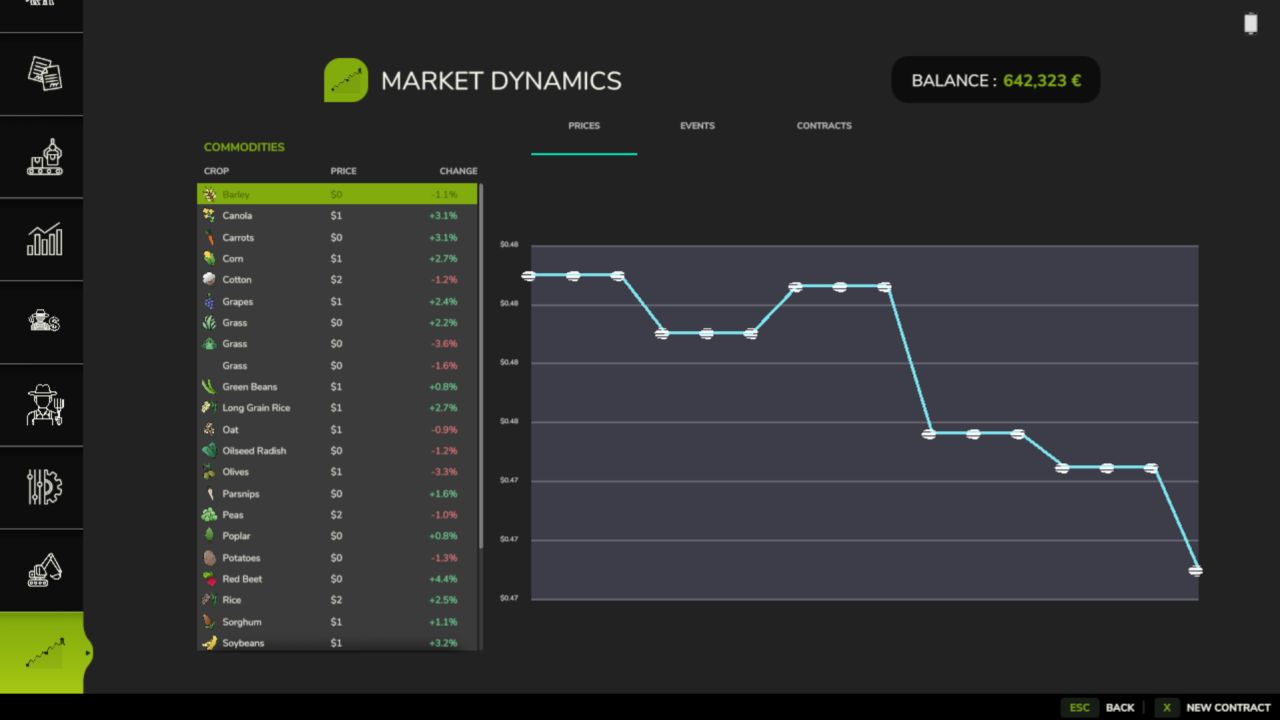
Task: Select the Cotton commodity row
Action: [337, 280]
